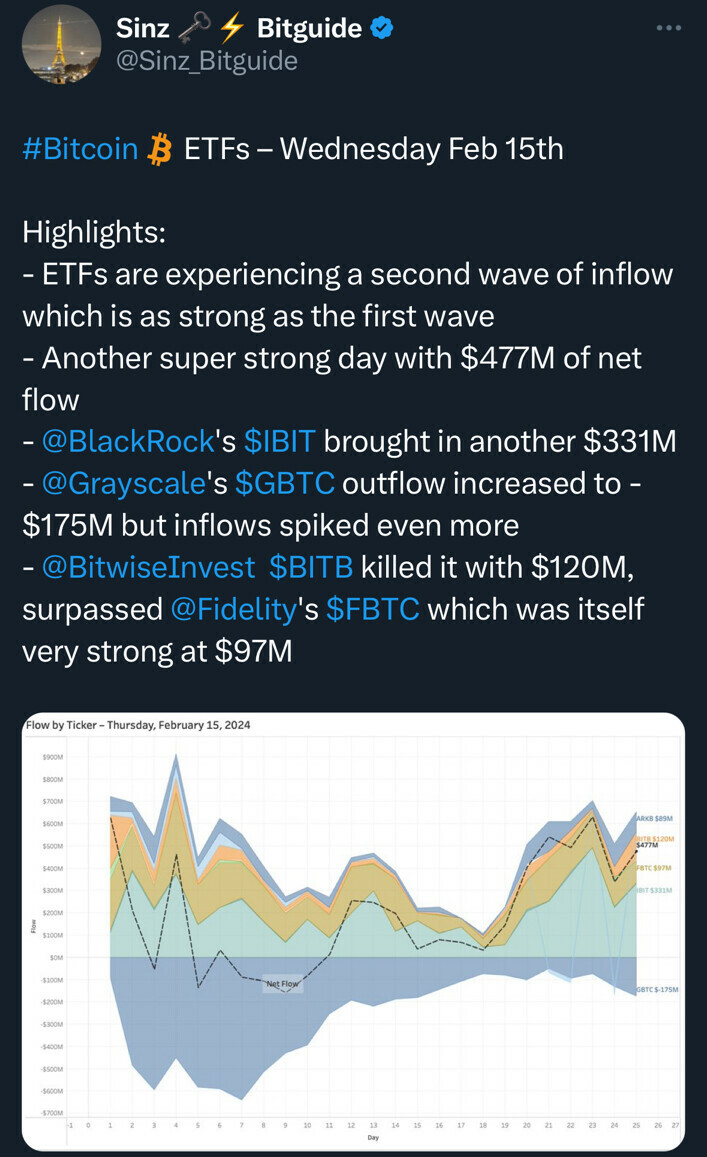Viewport: 707px width, 1157px height.
Task: Go to the @Fidelity mention
Action: [235, 609]
